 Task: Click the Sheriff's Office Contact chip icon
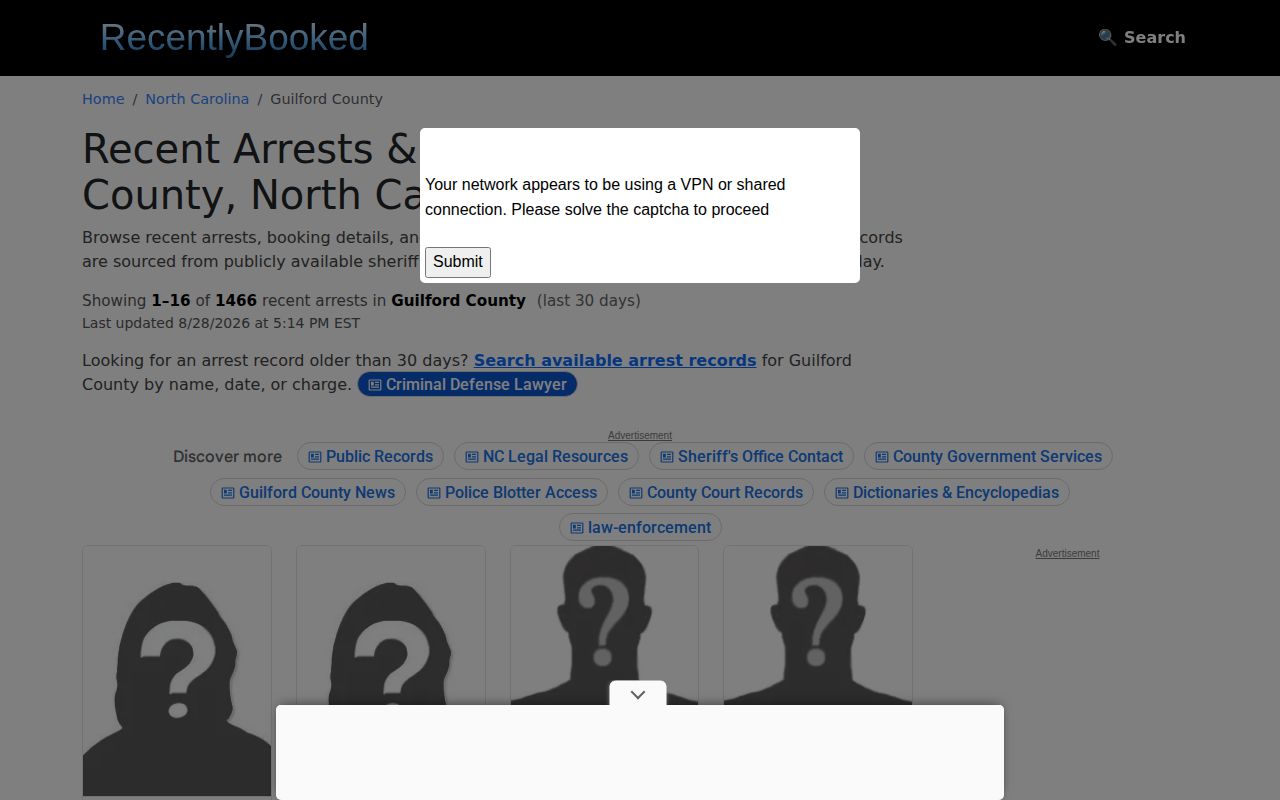(x=667, y=457)
